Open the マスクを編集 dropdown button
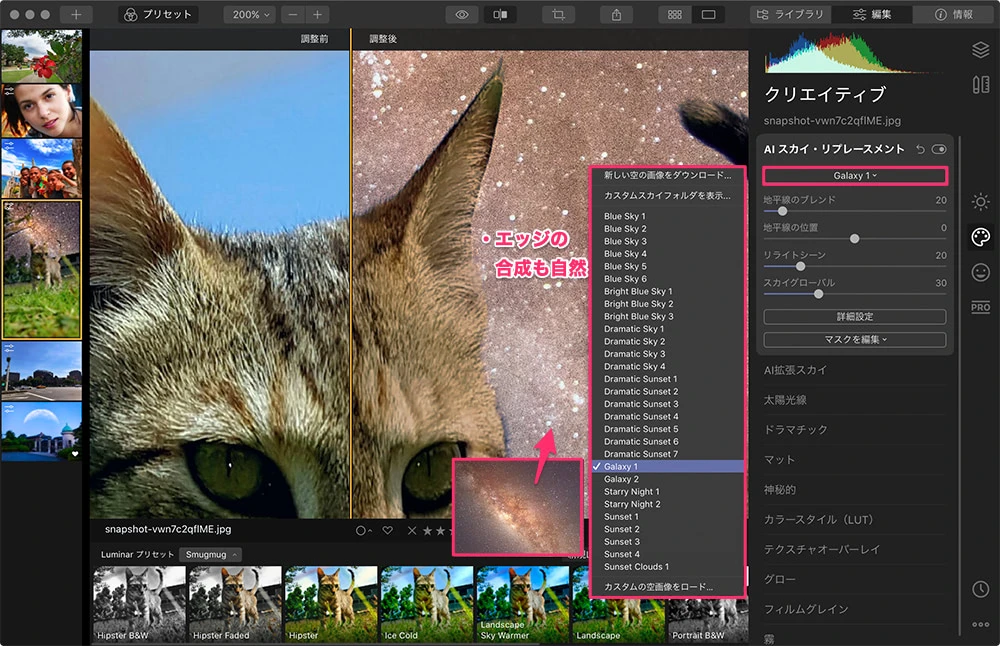1000x646 pixels. 855,339
